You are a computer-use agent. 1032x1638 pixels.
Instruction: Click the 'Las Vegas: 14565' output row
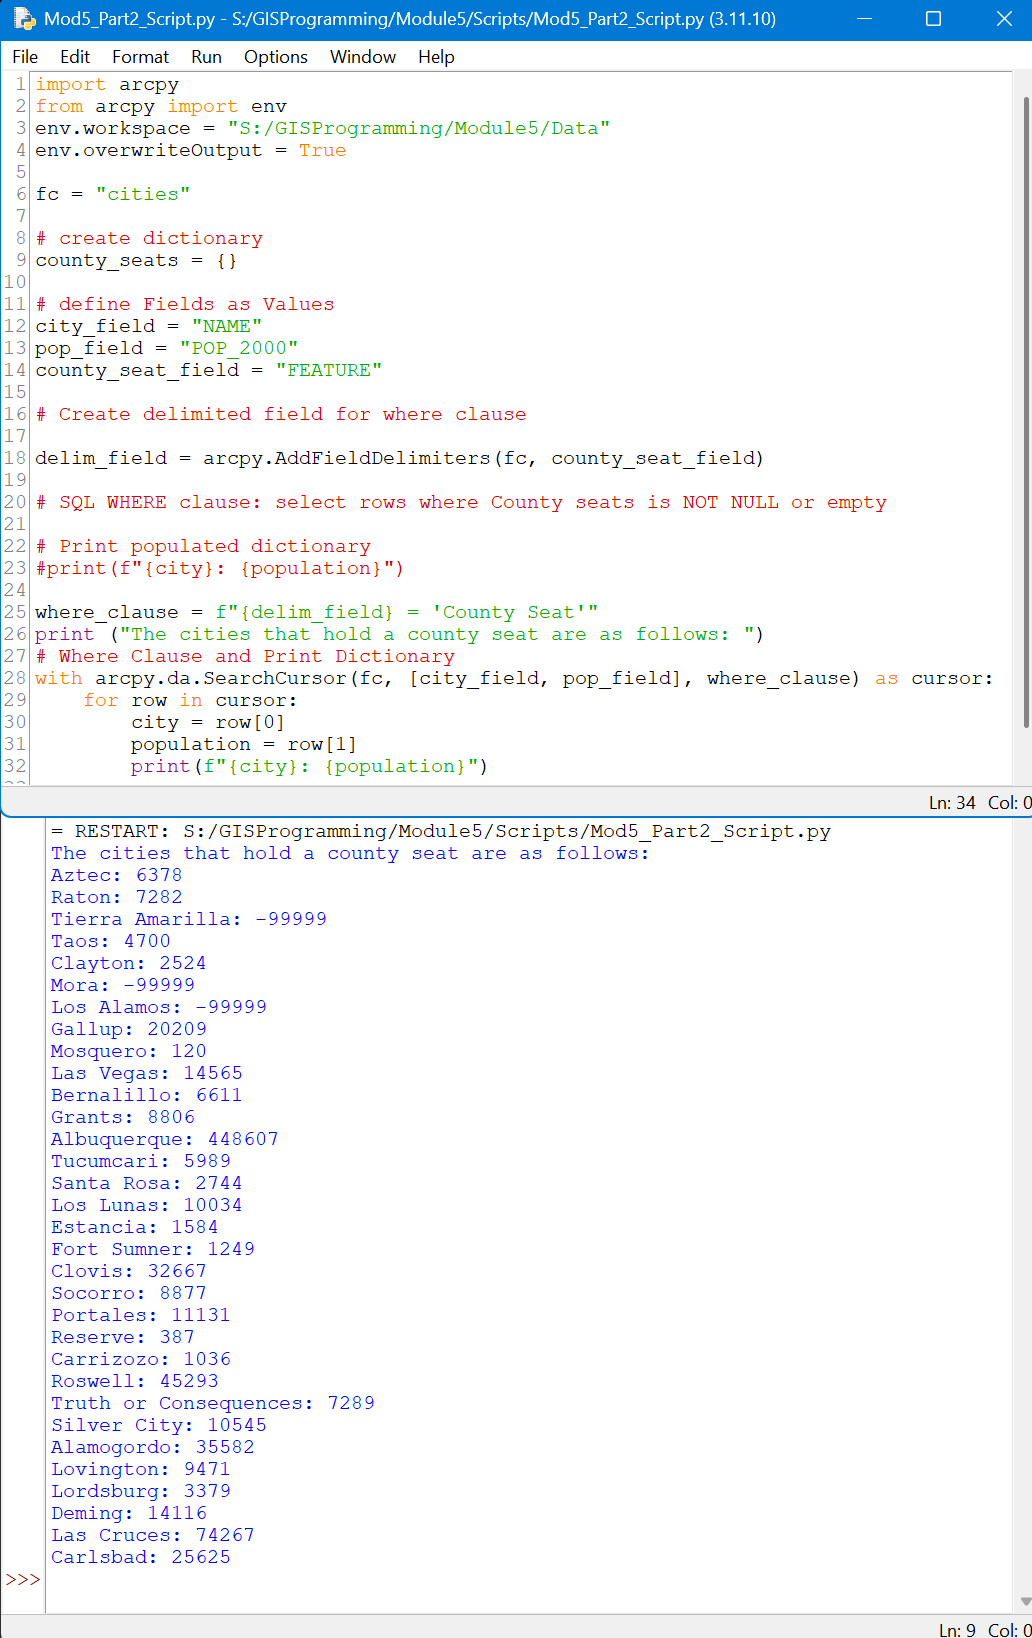(147, 1073)
